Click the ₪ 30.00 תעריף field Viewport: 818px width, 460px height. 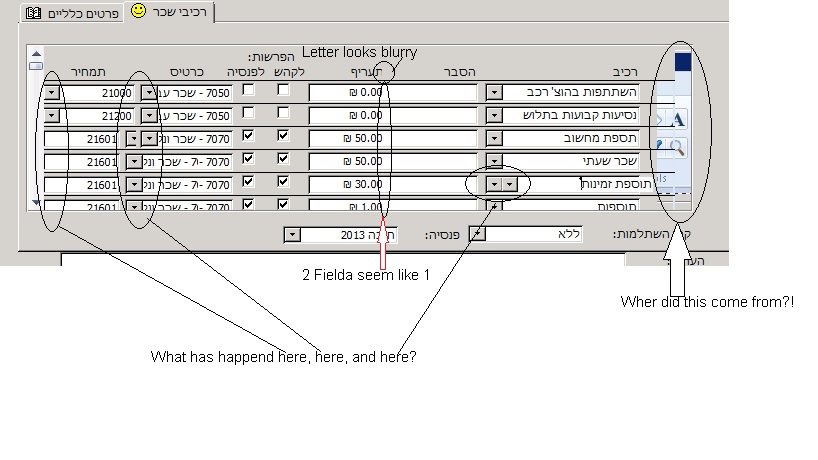pos(347,185)
